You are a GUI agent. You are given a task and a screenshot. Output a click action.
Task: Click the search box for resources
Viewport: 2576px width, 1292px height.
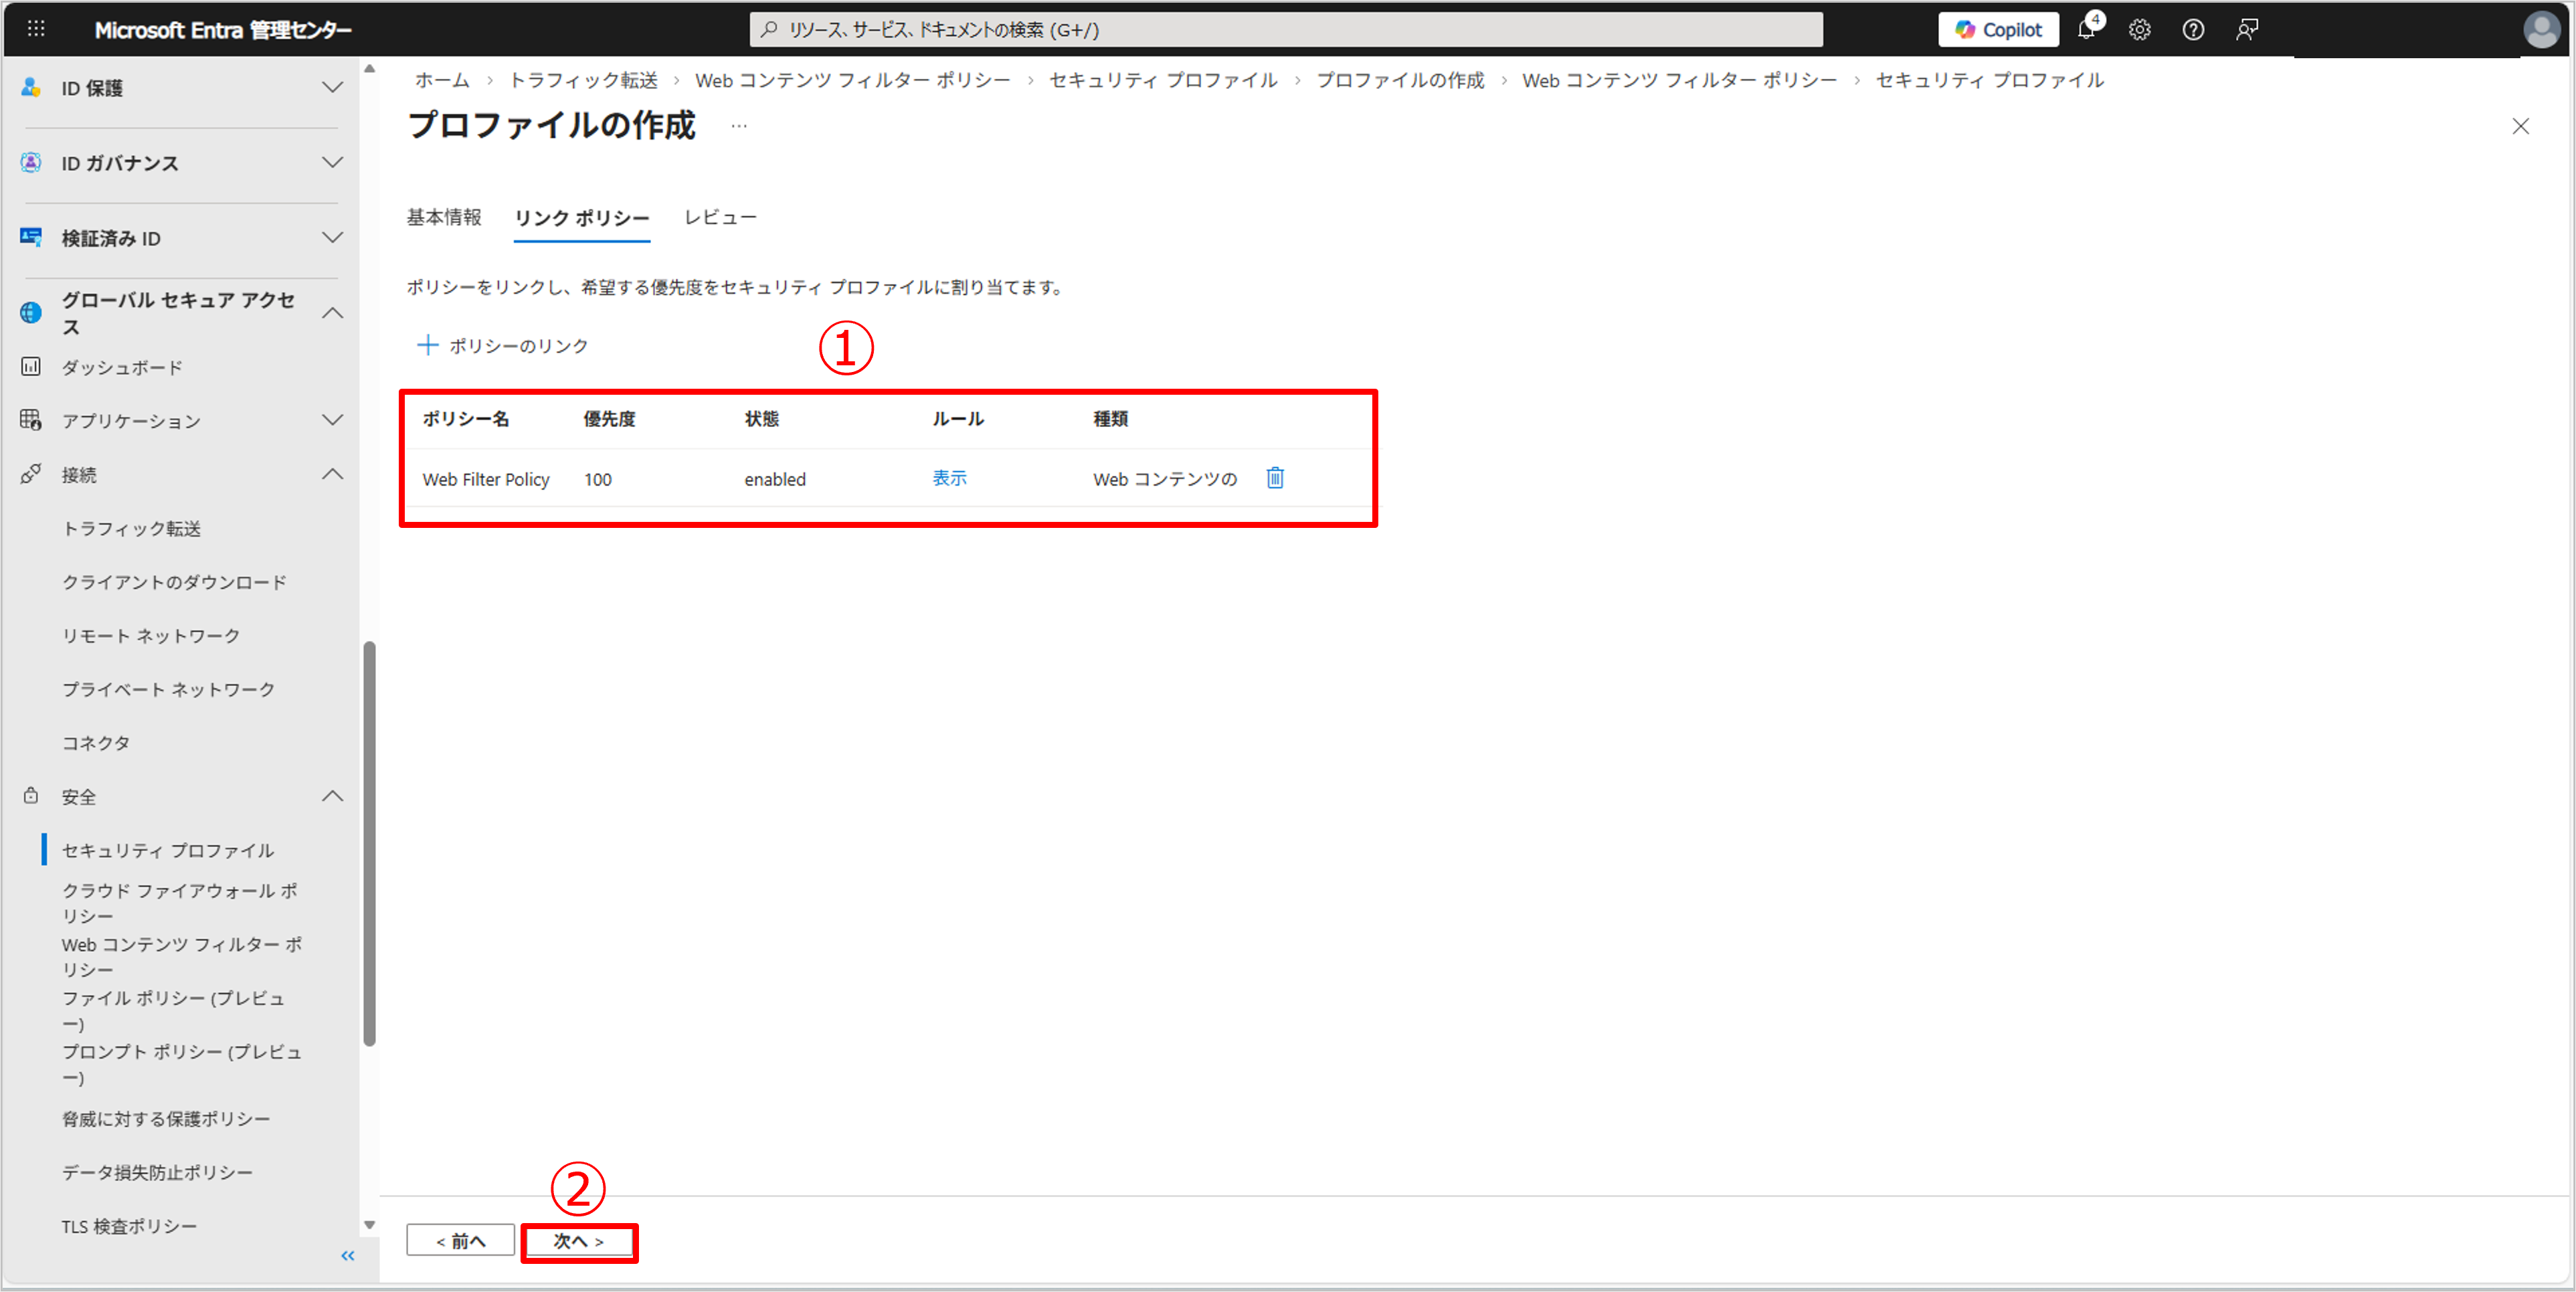1285,30
